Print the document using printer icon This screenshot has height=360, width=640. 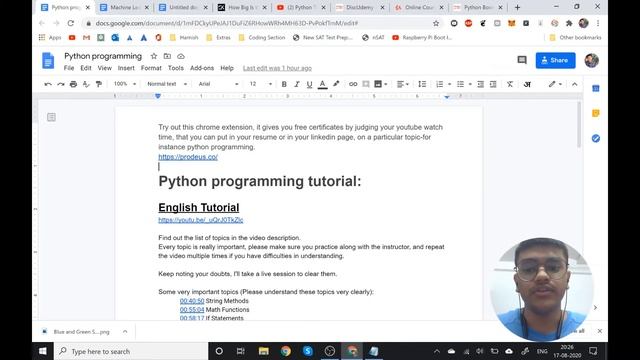(x=73, y=84)
